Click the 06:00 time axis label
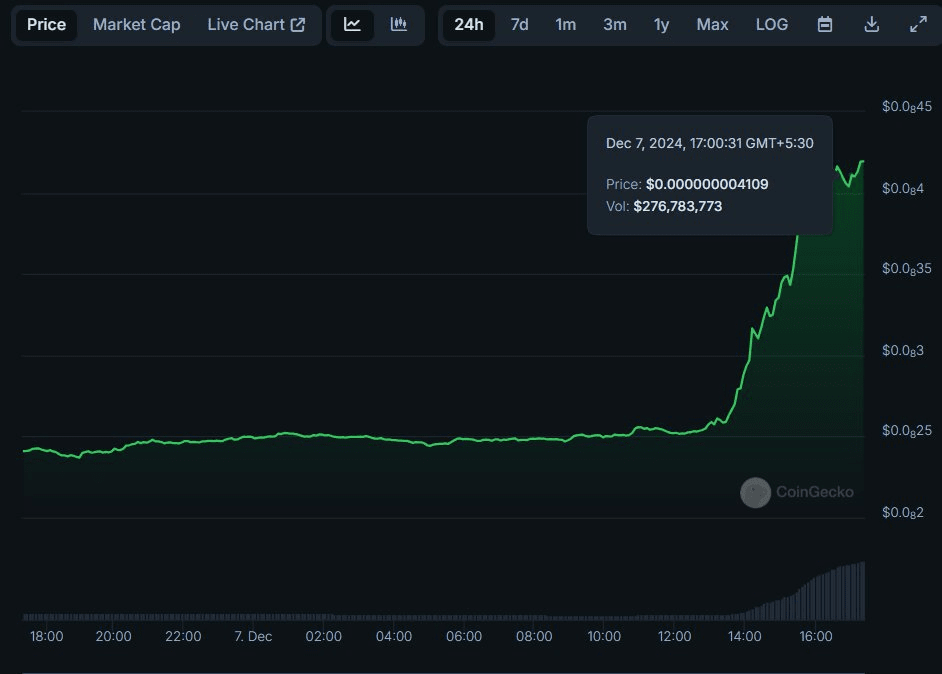 click(464, 636)
